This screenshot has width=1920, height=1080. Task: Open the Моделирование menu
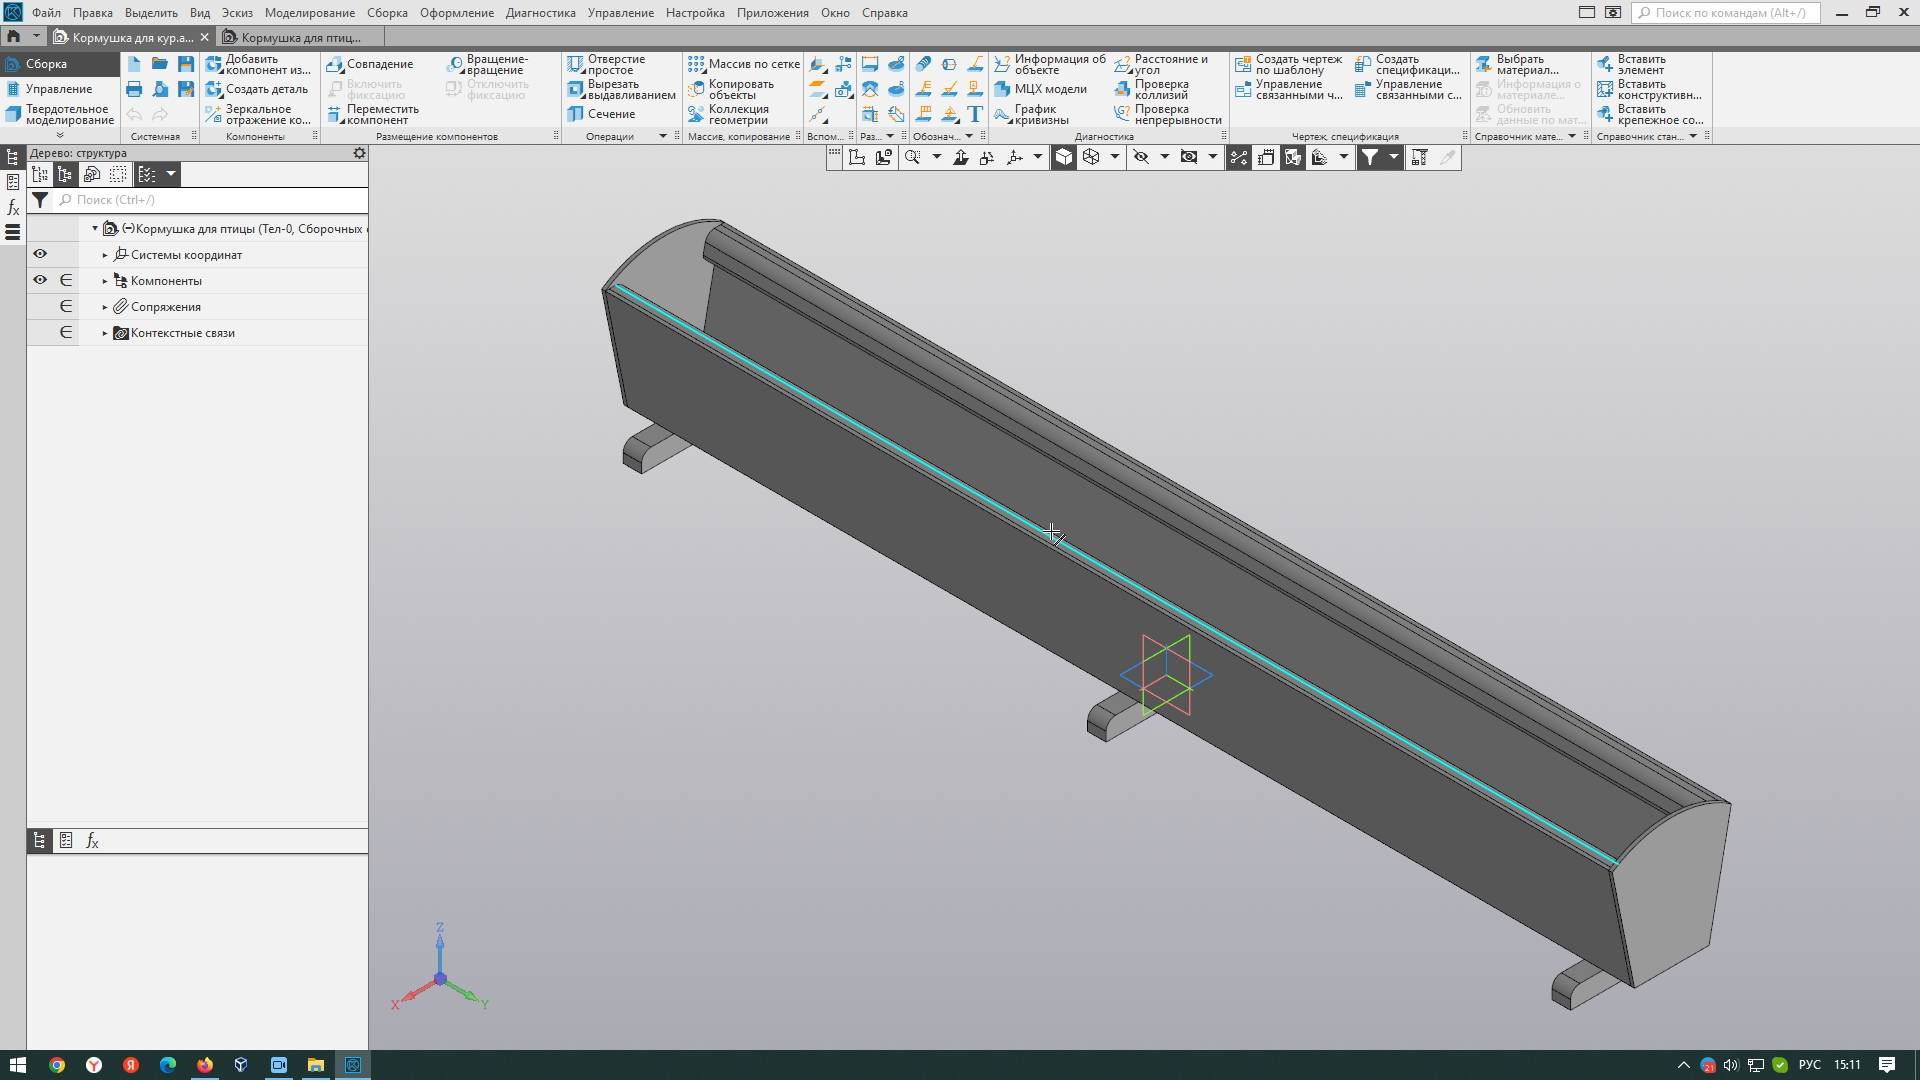pos(309,13)
